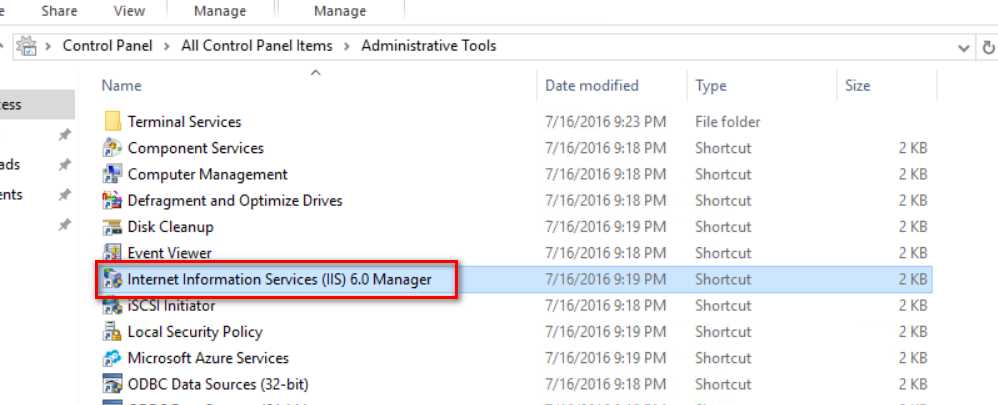Select Local Security Policy file name
The height and width of the screenshot is (405, 998).
coord(195,332)
